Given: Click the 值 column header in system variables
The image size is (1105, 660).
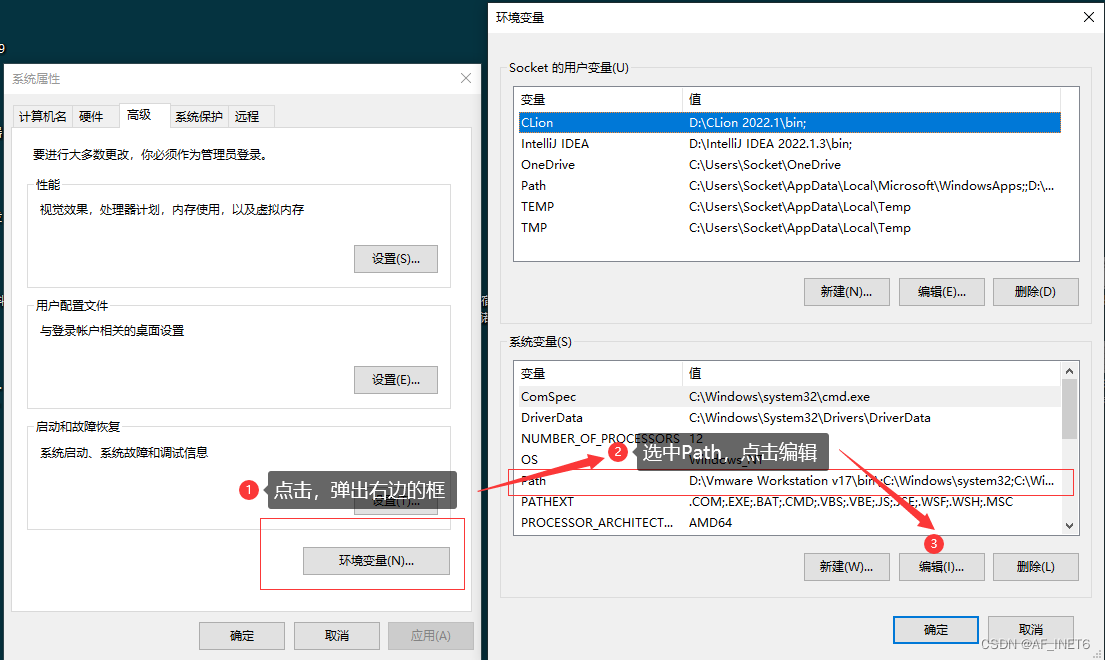Looking at the screenshot, I should point(872,373).
